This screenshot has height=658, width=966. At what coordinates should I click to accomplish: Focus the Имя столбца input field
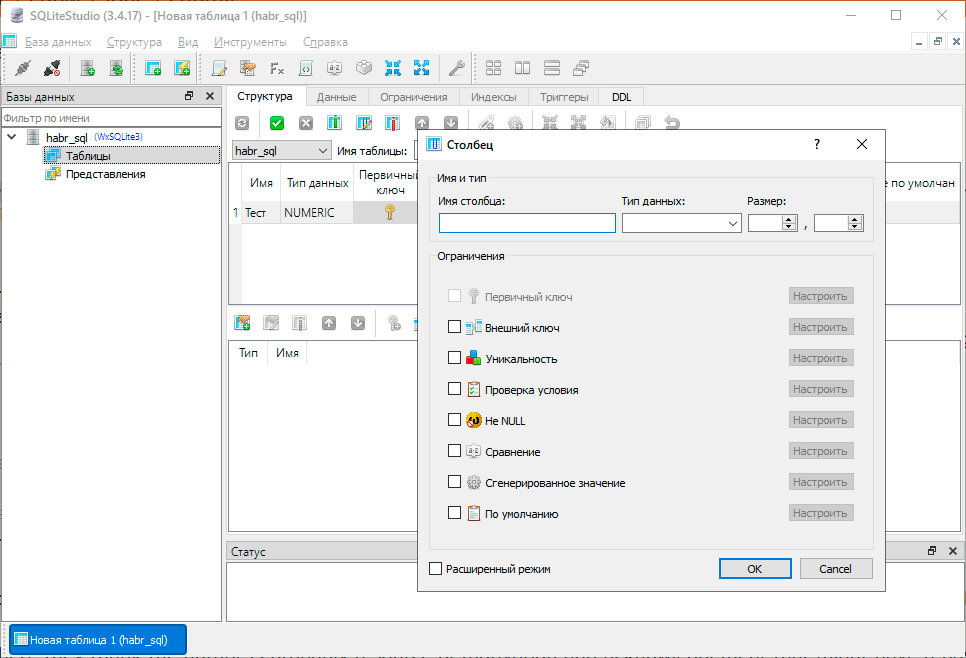point(527,223)
